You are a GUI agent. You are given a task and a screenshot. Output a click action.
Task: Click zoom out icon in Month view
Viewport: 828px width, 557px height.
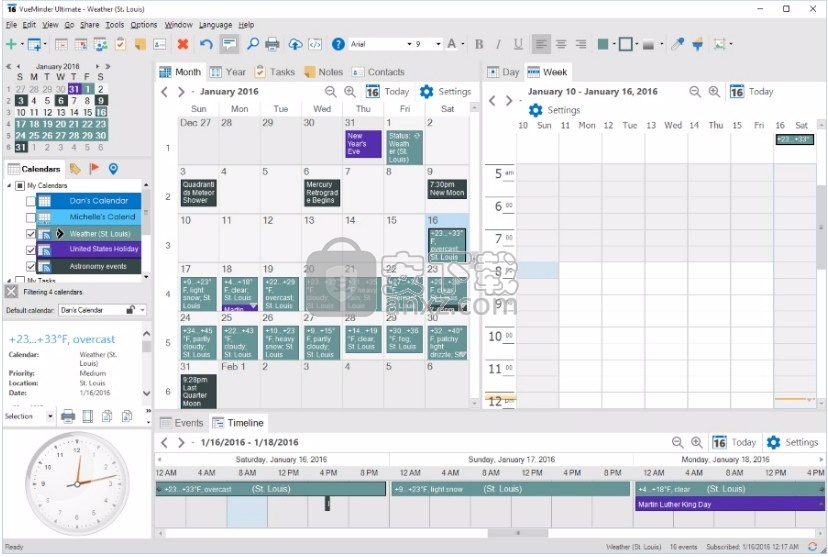(331, 92)
